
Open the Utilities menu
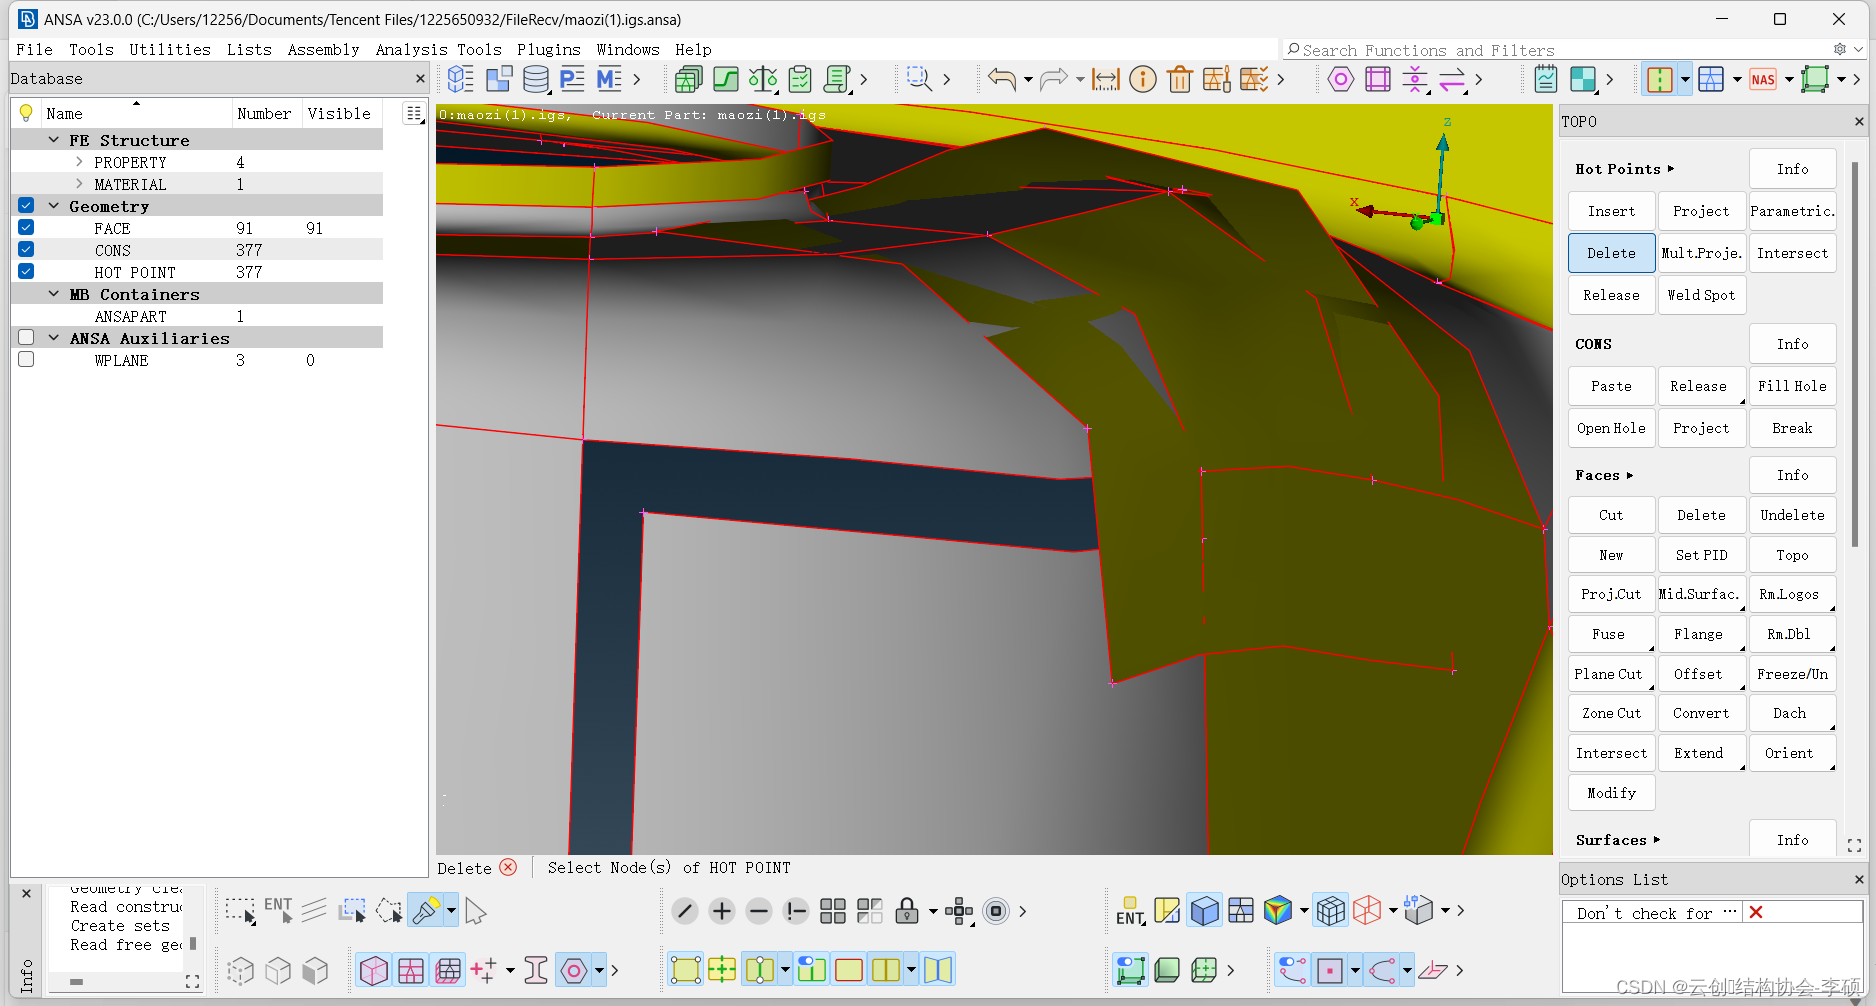point(170,50)
